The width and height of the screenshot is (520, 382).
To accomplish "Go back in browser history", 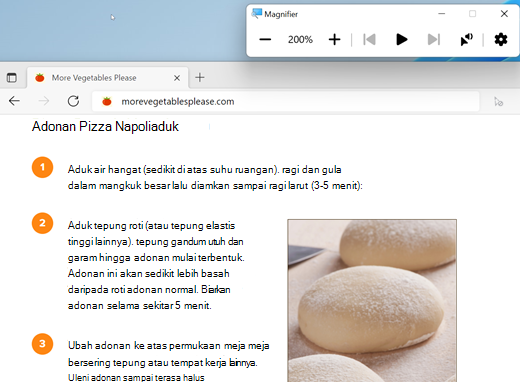I will tap(14, 101).
